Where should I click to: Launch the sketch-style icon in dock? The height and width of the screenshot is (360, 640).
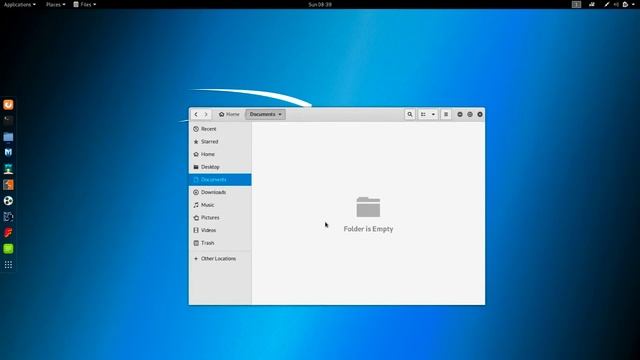8,217
